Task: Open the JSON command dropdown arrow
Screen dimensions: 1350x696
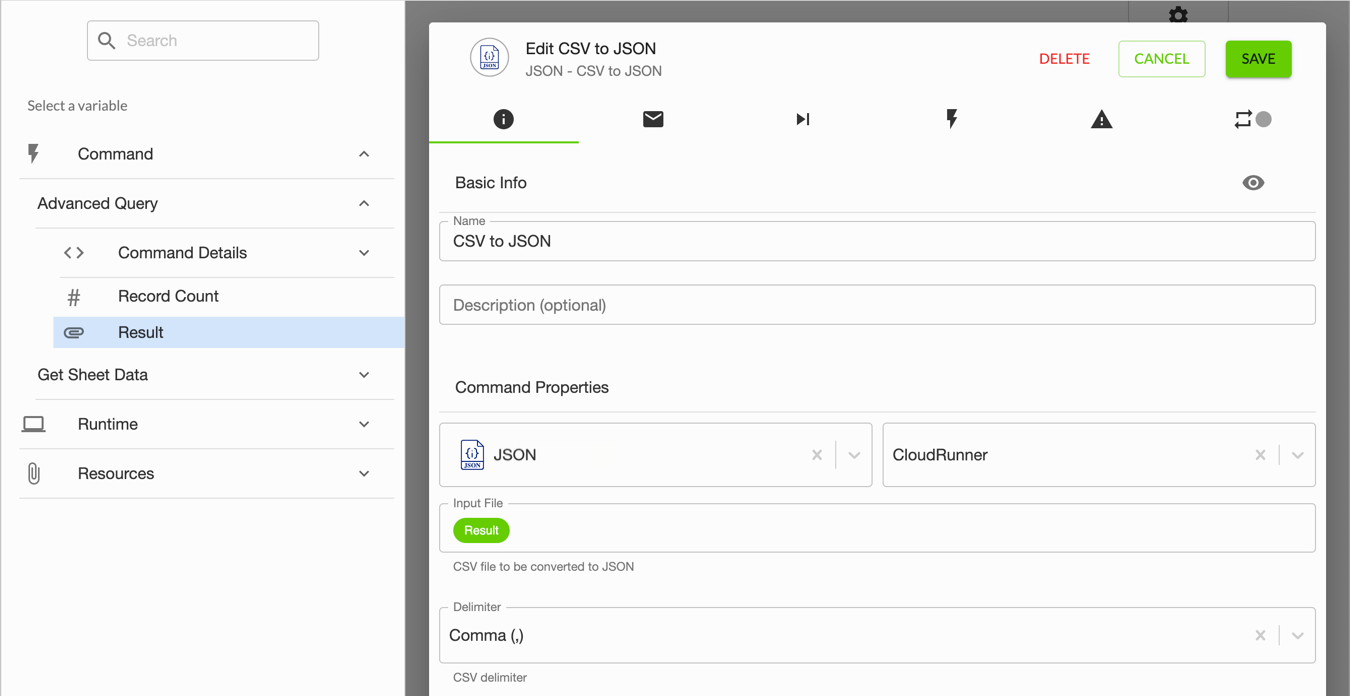Action: [854, 455]
